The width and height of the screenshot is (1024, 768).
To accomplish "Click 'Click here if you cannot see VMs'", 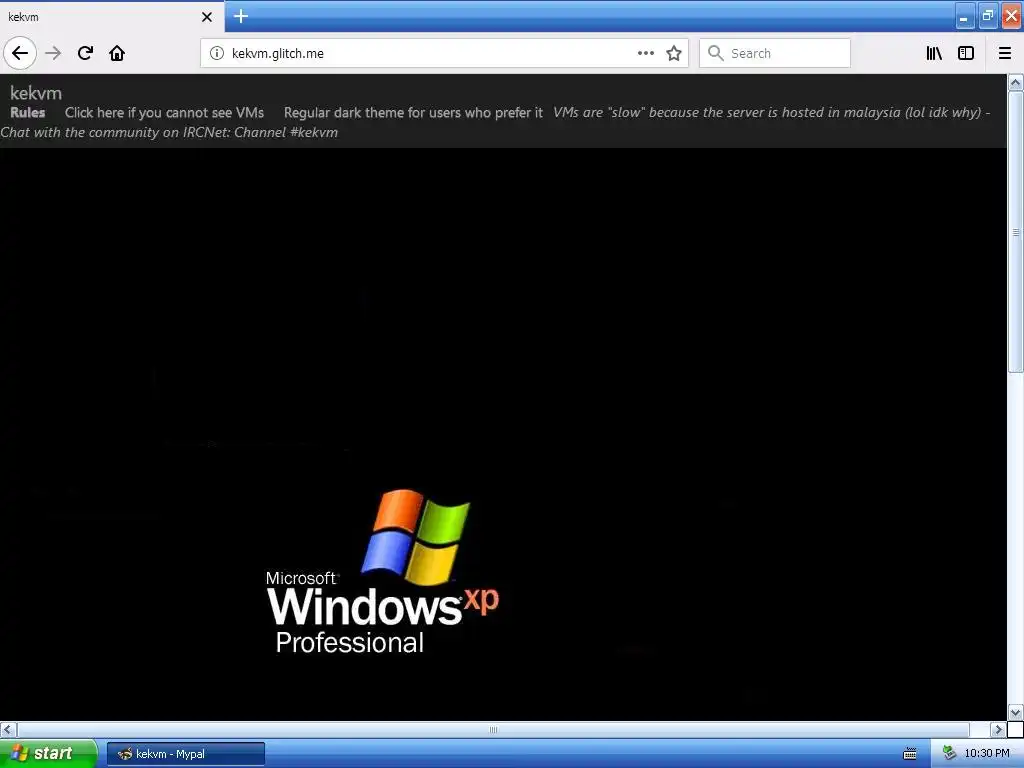I will click(165, 112).
